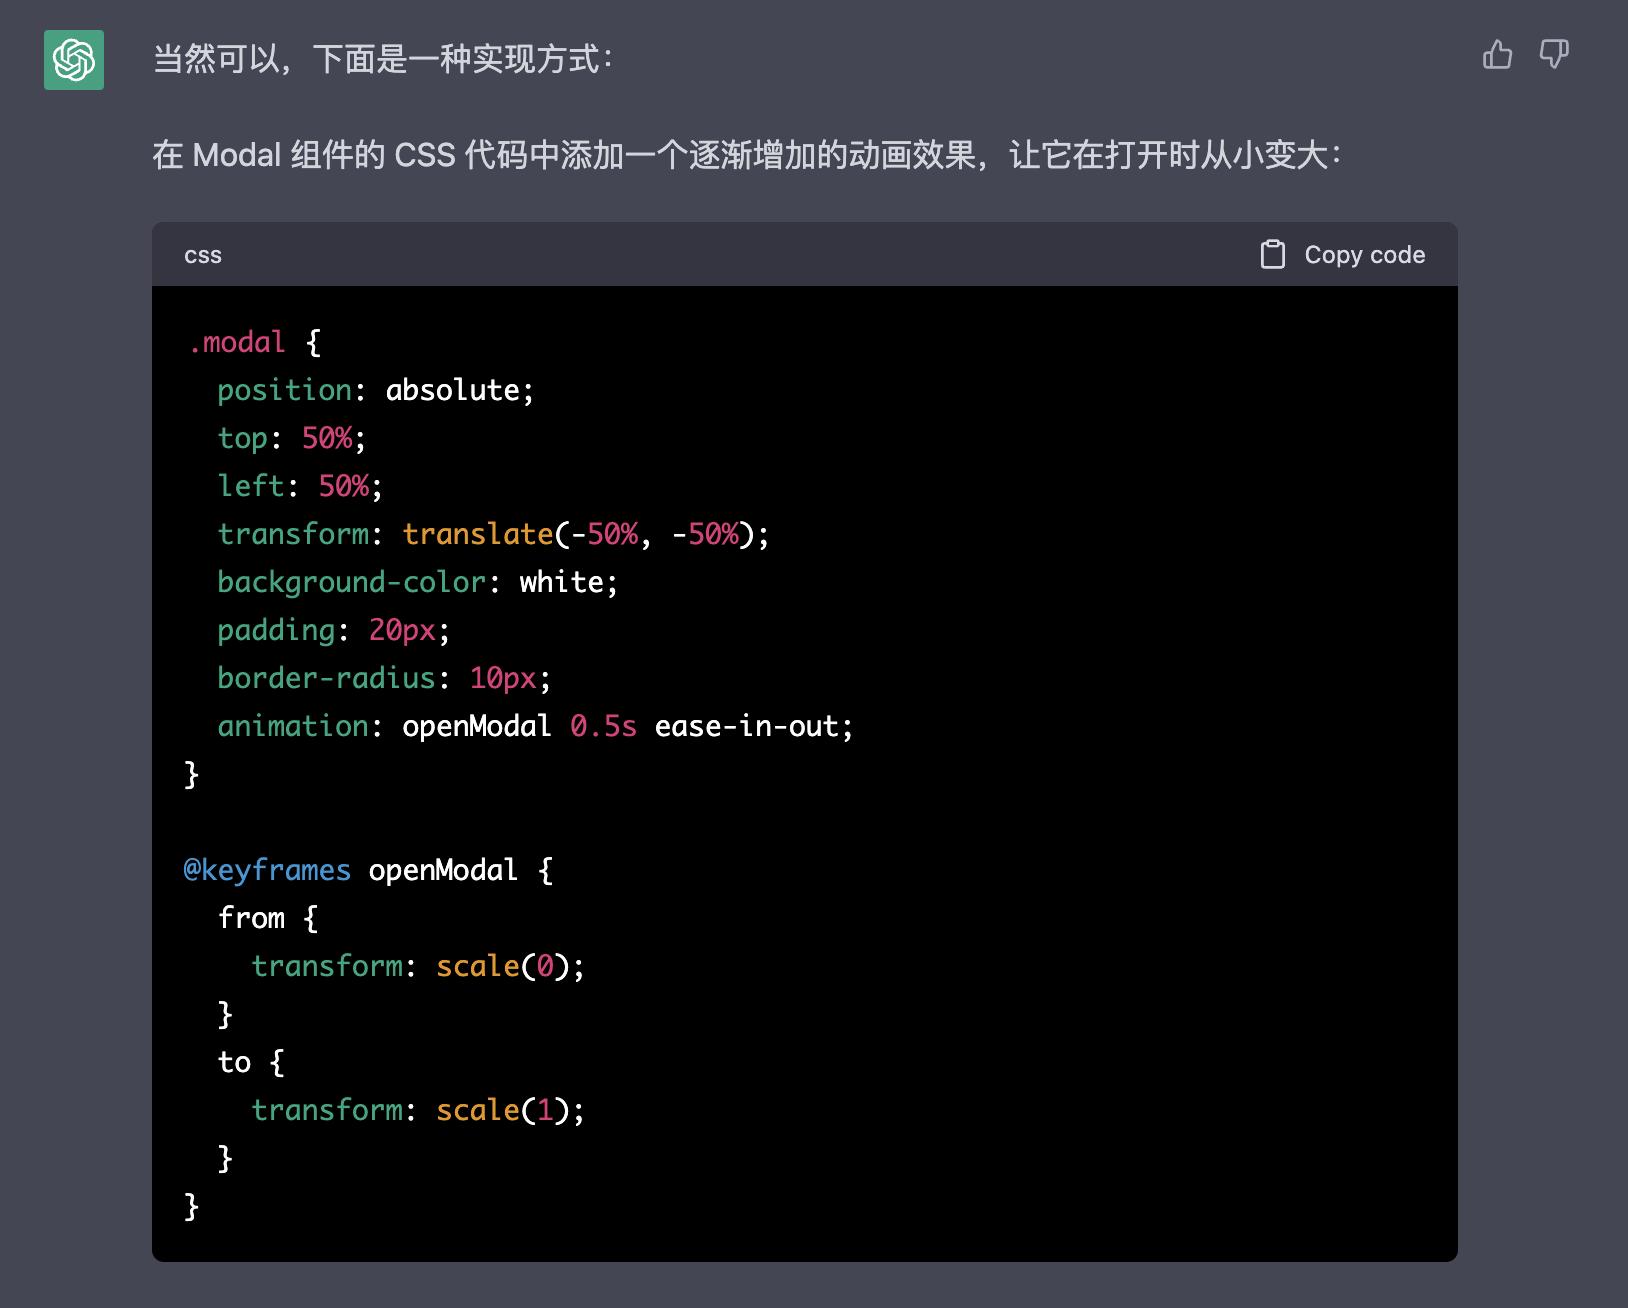1628x1308 pixels.
Task: Click the css language label on code header
Action: 203,255
